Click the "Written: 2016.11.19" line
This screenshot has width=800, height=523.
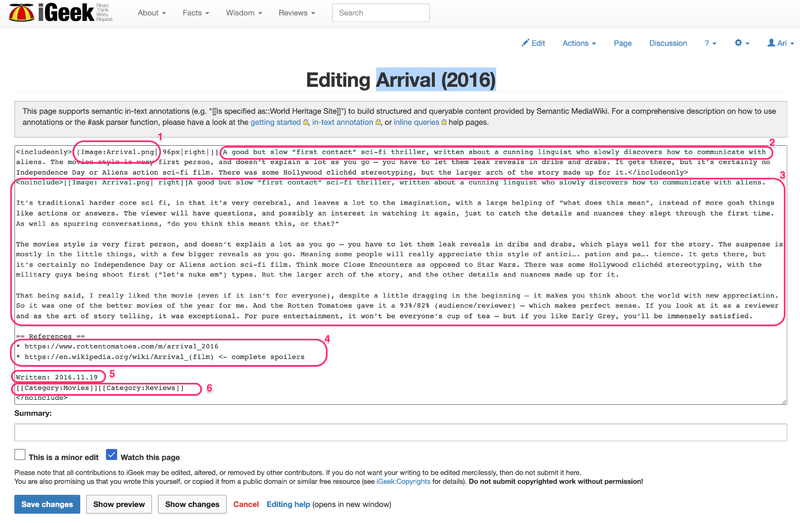(x=57, y=377)
